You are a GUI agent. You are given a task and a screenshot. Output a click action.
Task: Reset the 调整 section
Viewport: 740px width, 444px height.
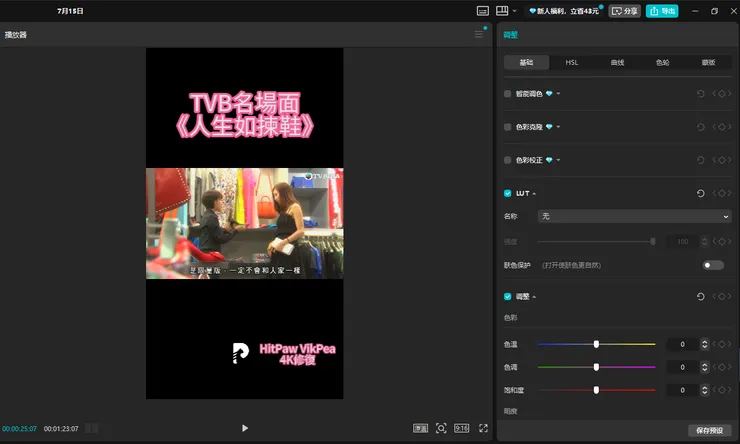pyautogui.click(x=701, y=296)
